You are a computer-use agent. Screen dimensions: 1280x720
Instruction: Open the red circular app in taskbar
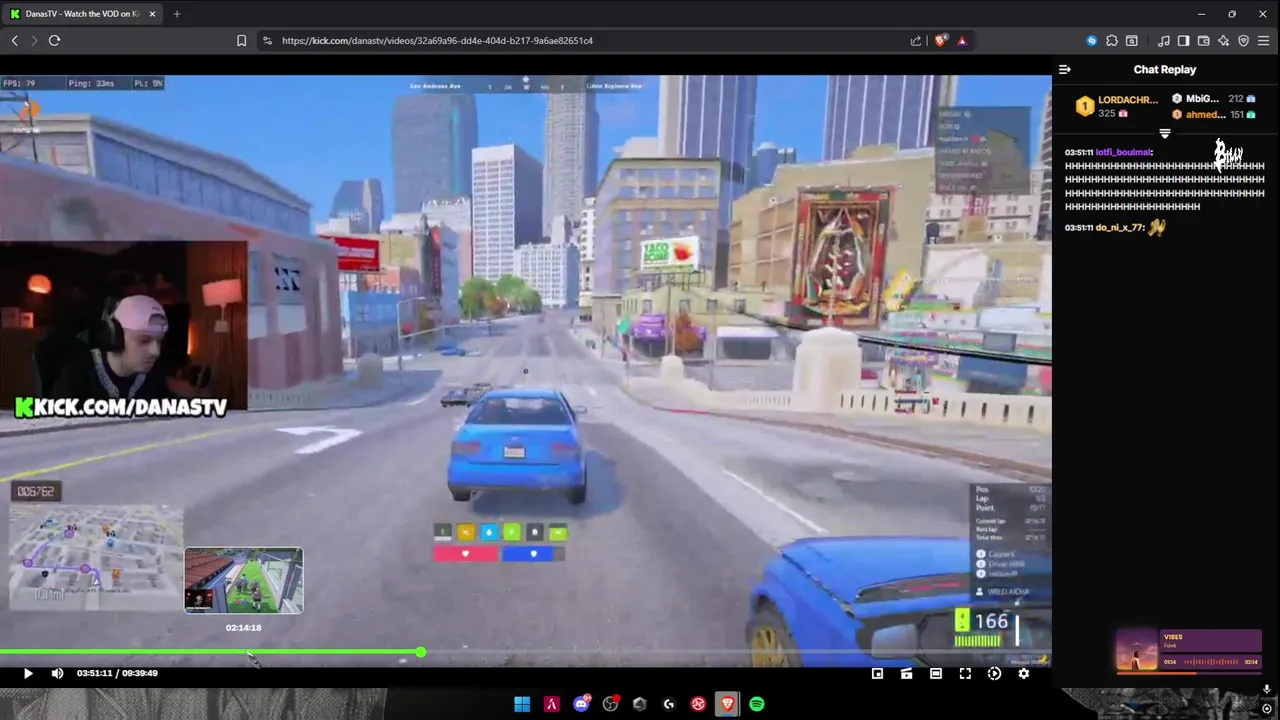698,704
